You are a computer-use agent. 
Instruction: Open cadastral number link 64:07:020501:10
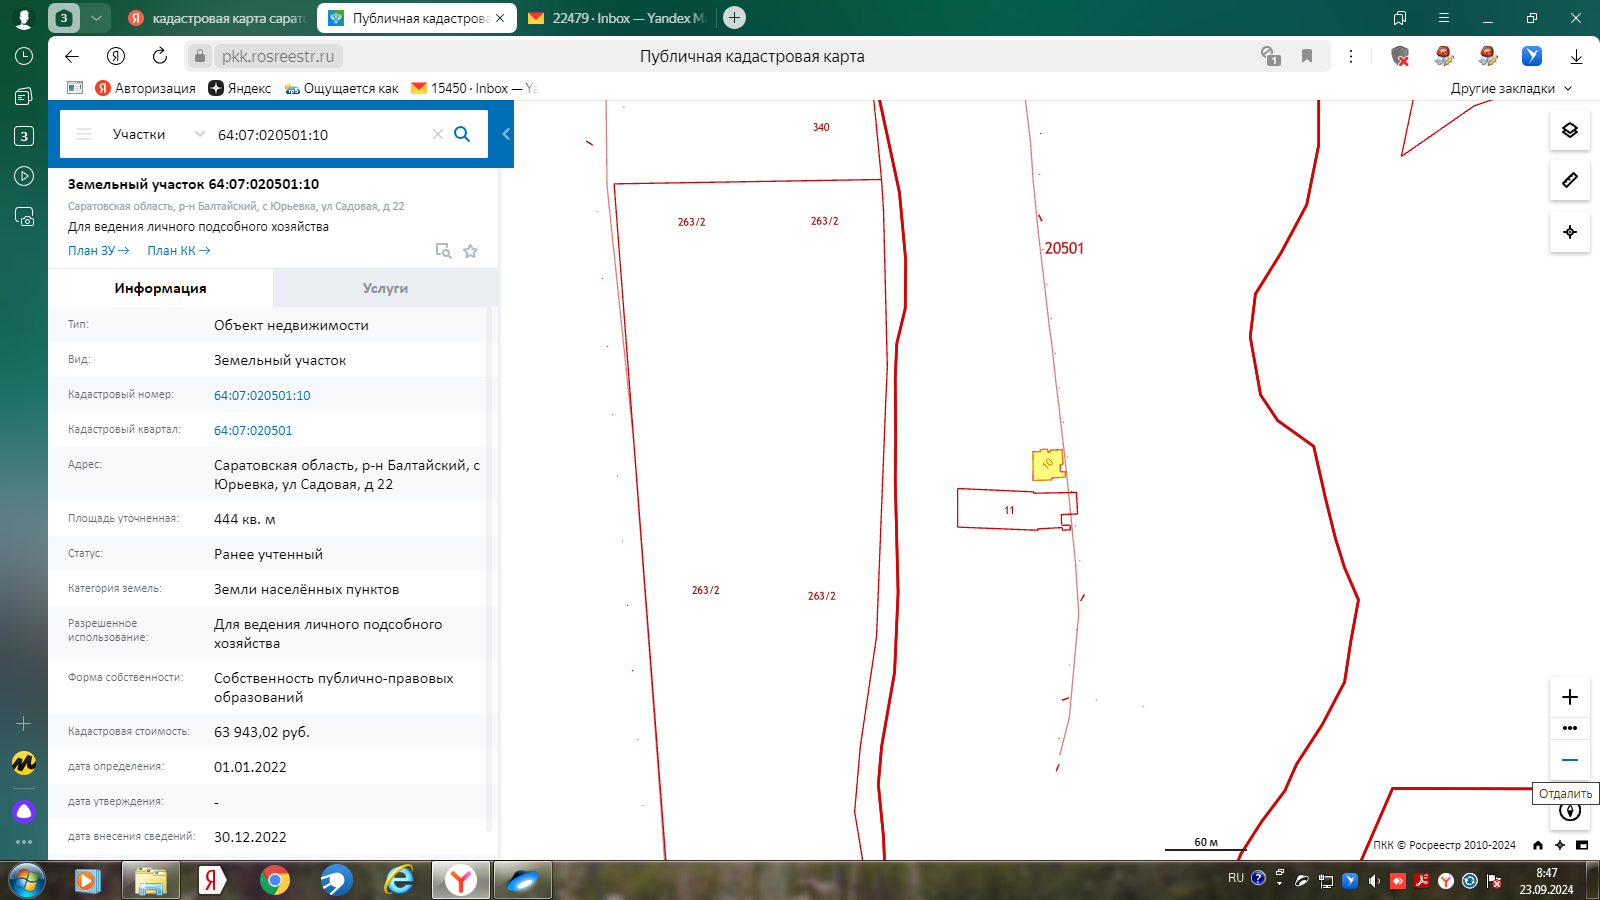(262, 395)
